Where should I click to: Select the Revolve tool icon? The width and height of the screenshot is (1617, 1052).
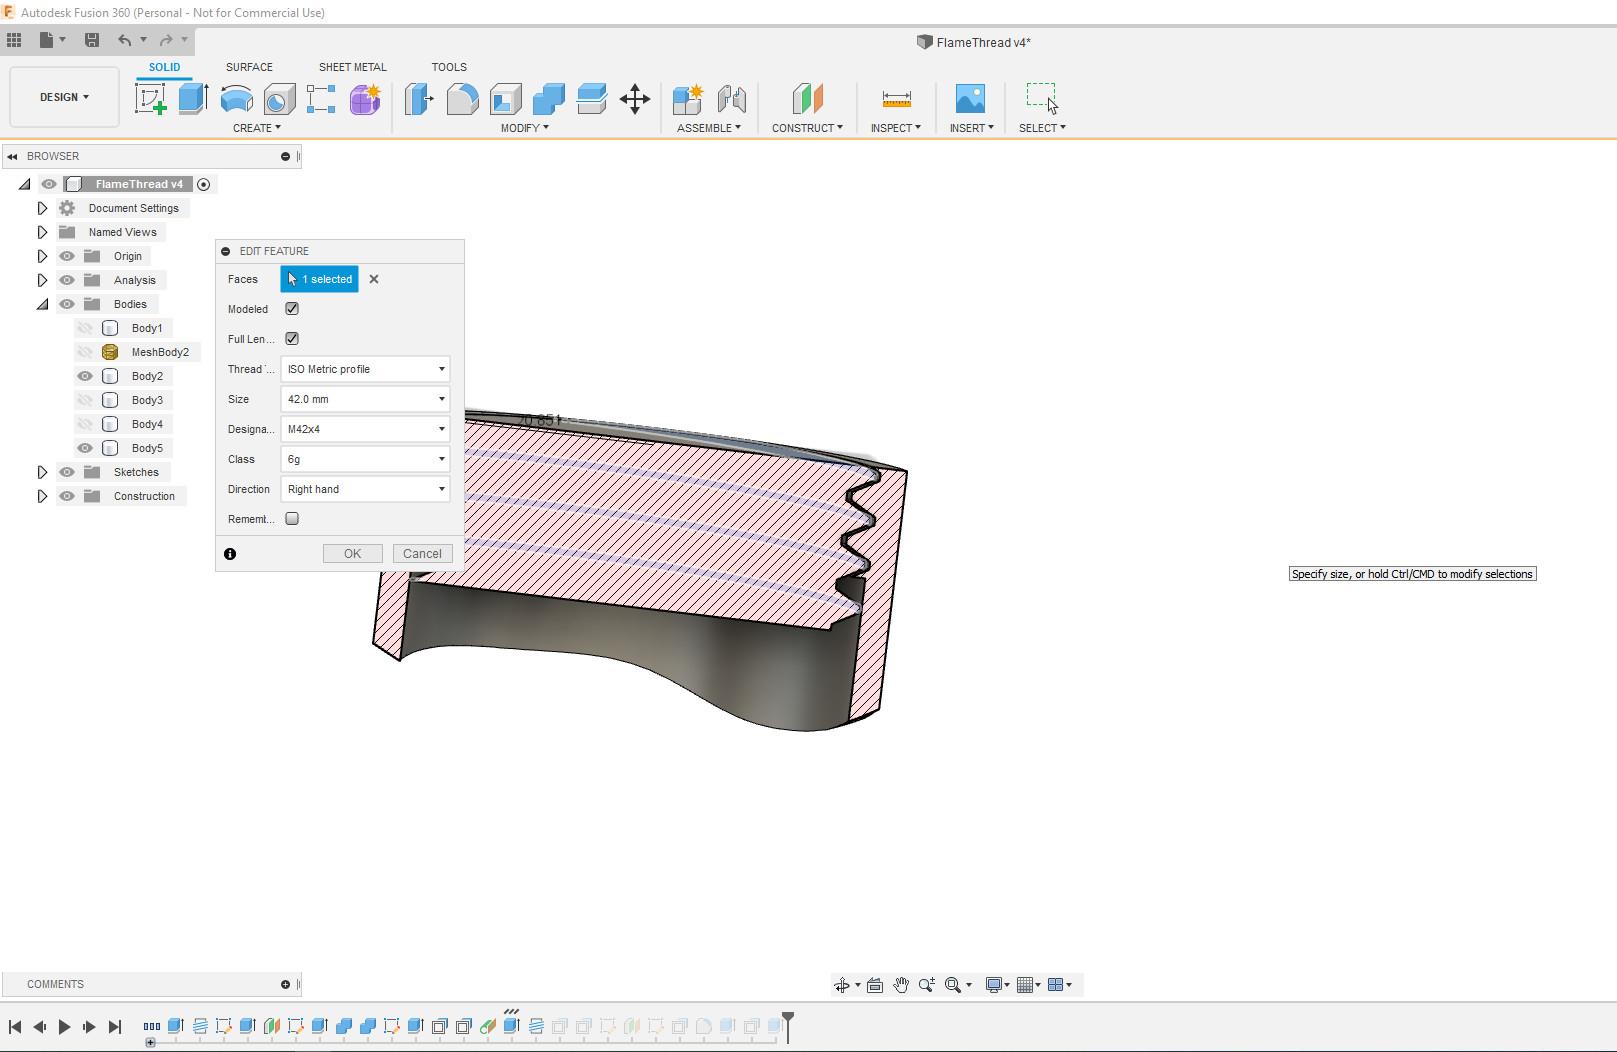(x=236, y=99)
